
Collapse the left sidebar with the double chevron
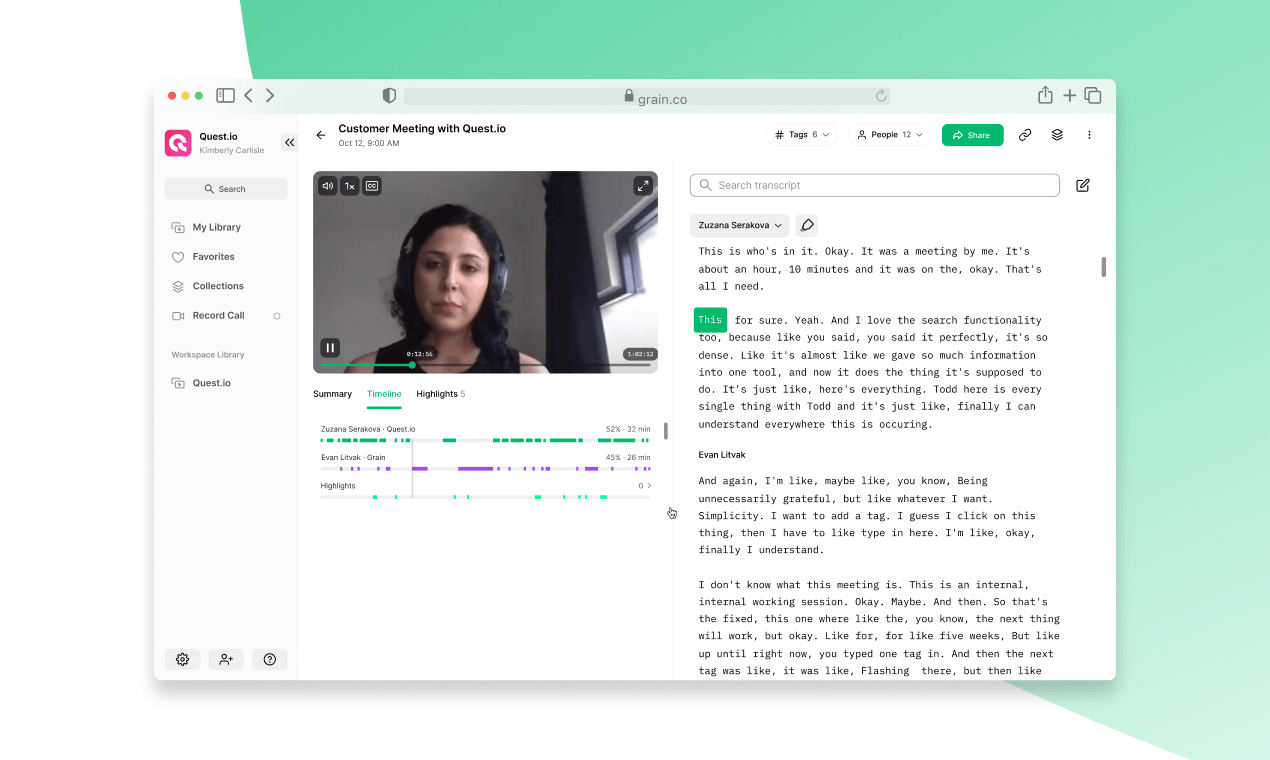coord(289,141)
